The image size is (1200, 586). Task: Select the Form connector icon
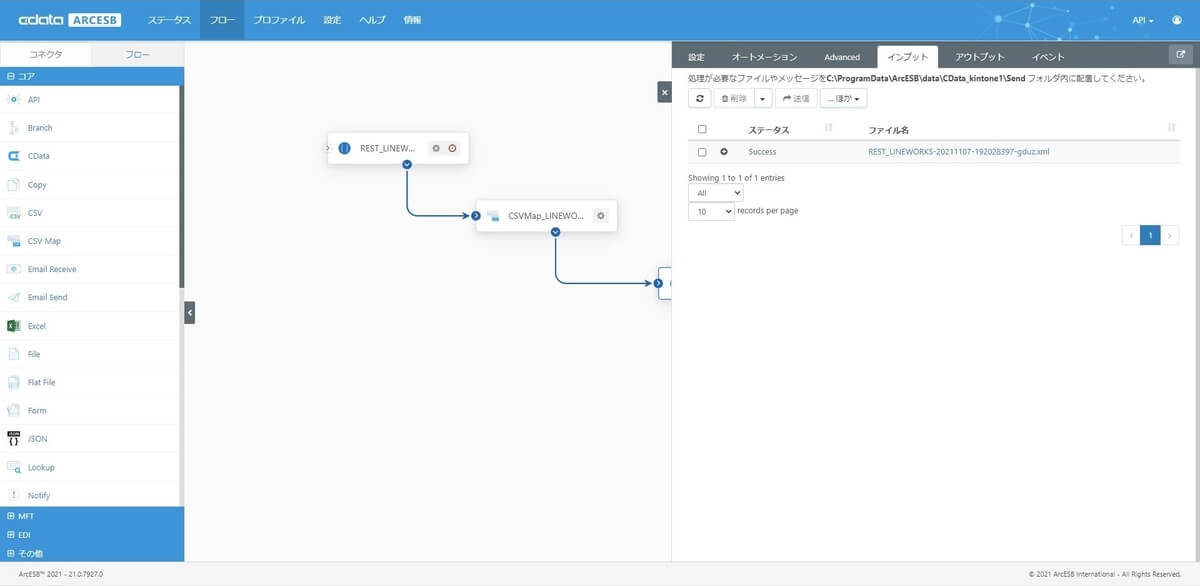14,410
